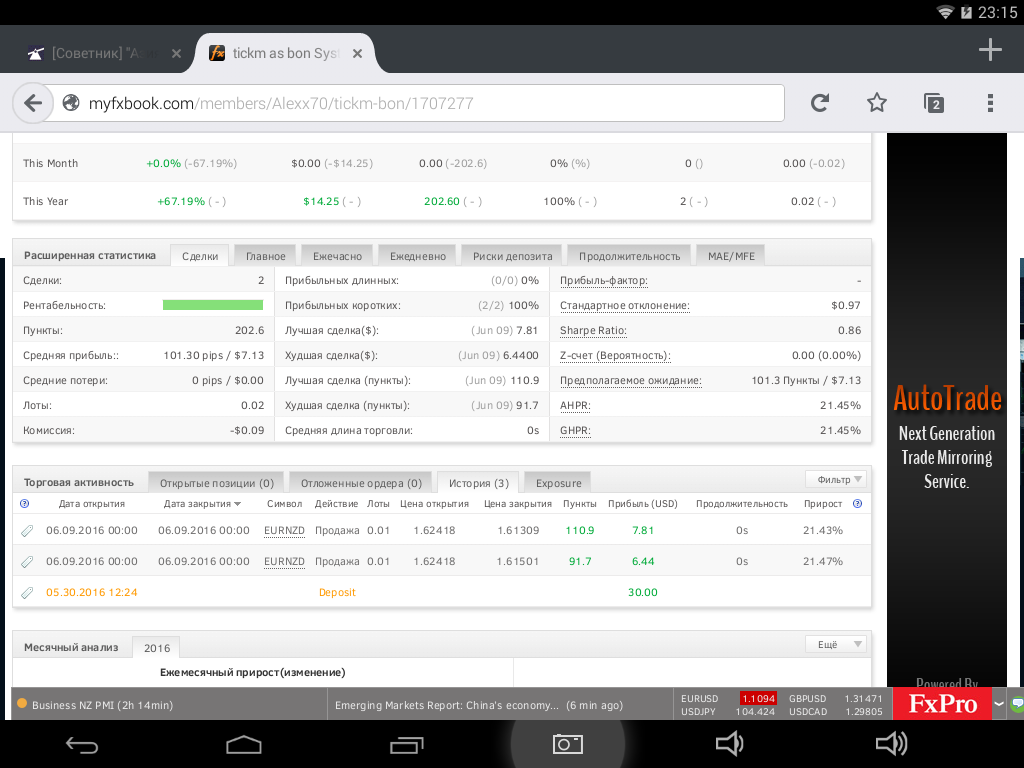Click the tag icon on the 7.81 profit trade
This screenshot has width=1024, height=768.
27,531
